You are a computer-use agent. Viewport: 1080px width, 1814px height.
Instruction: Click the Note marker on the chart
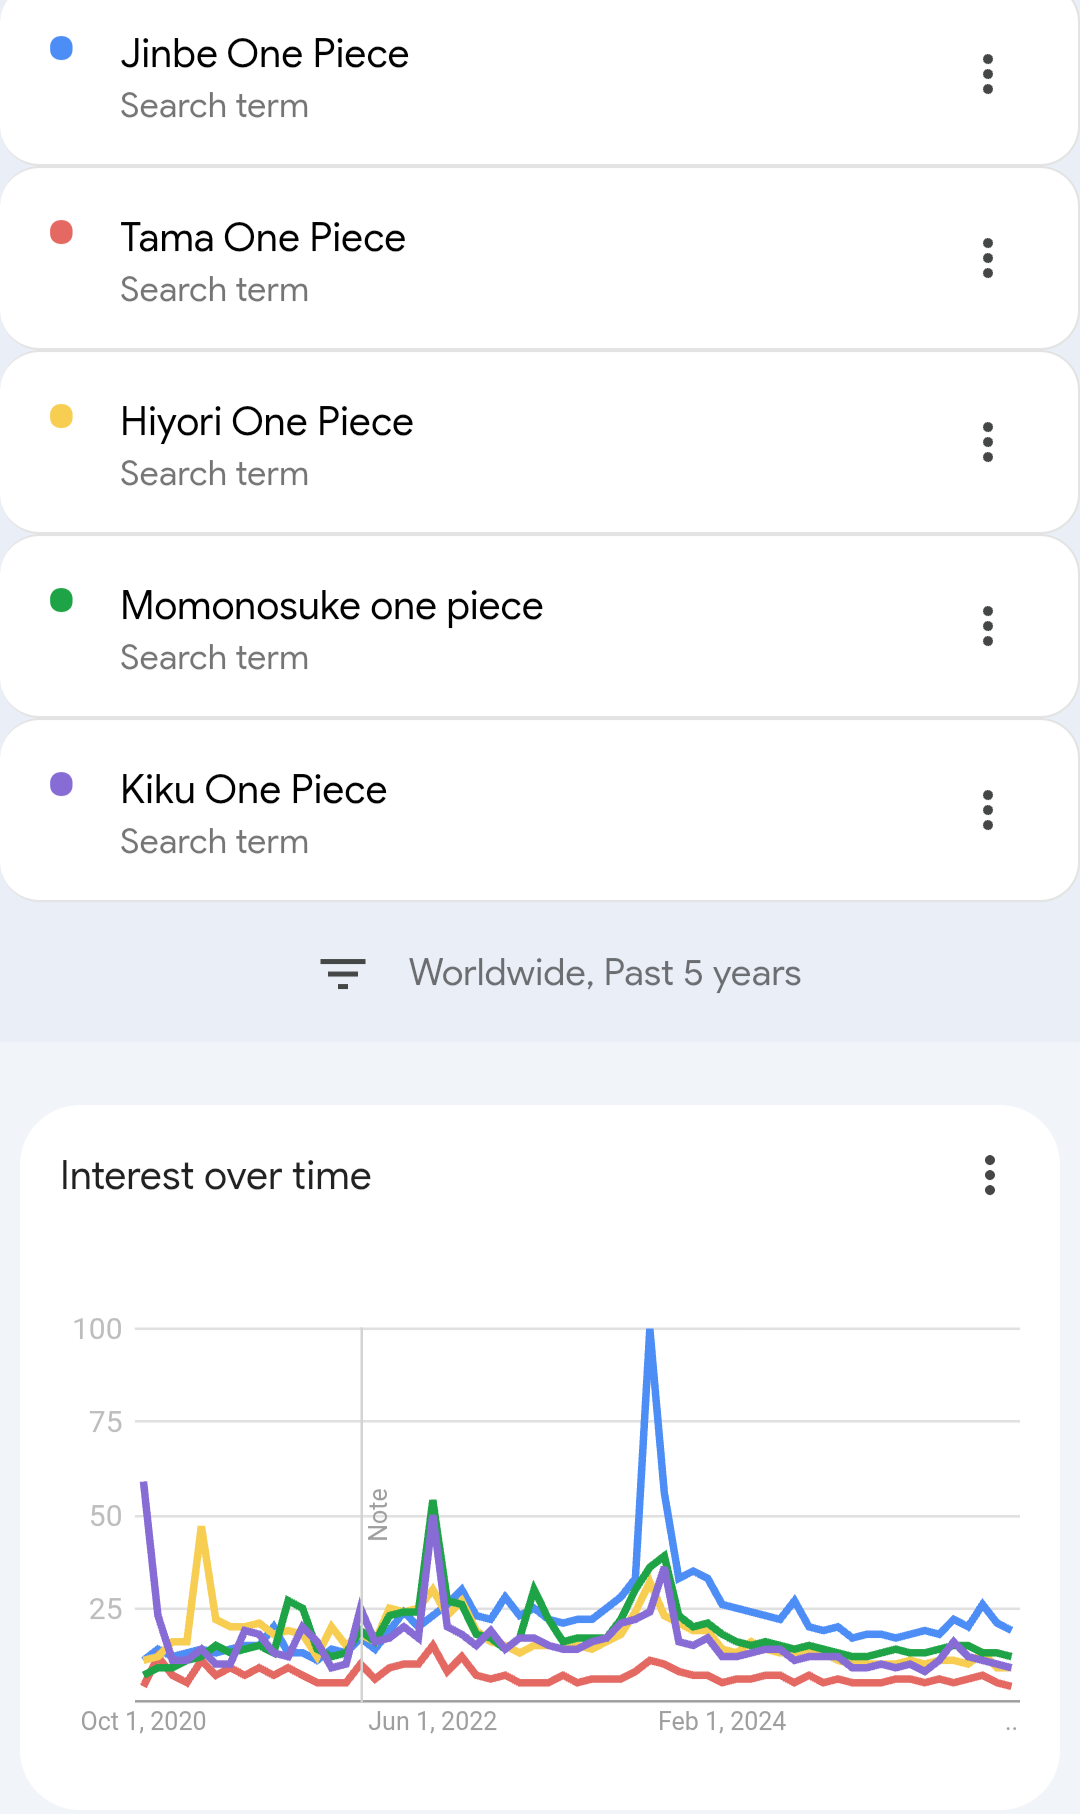378,1514
